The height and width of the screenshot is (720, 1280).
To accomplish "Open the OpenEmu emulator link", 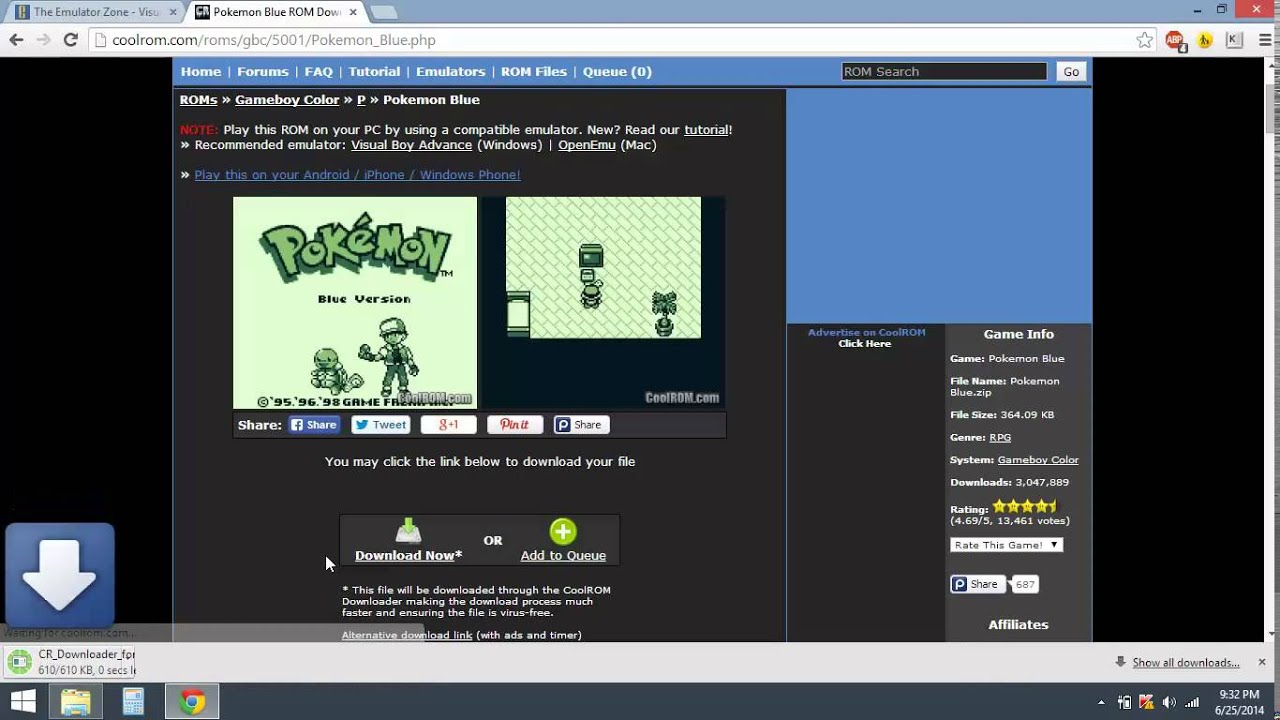I will coord(587,145).
